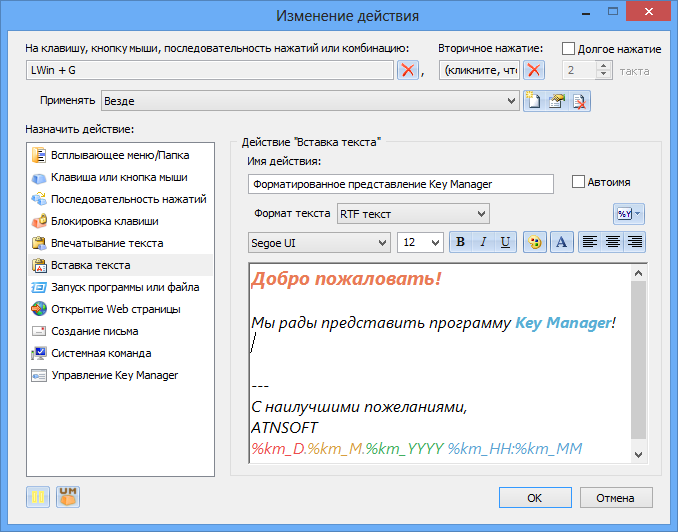Viewport: 678px width, 532px height.
Task: Open the text background color palette
Action: pyautogui.click(x=534, y=242)
